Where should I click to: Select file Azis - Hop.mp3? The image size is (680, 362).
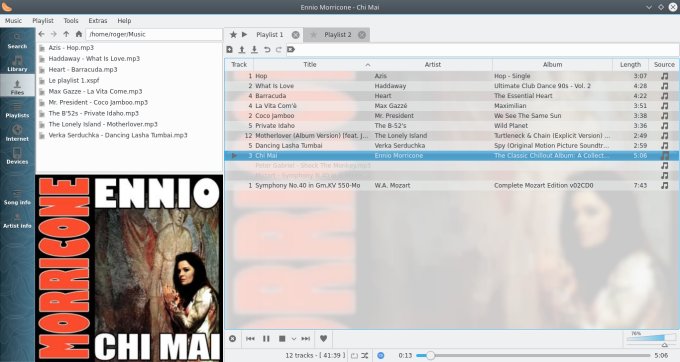(71, 48)
